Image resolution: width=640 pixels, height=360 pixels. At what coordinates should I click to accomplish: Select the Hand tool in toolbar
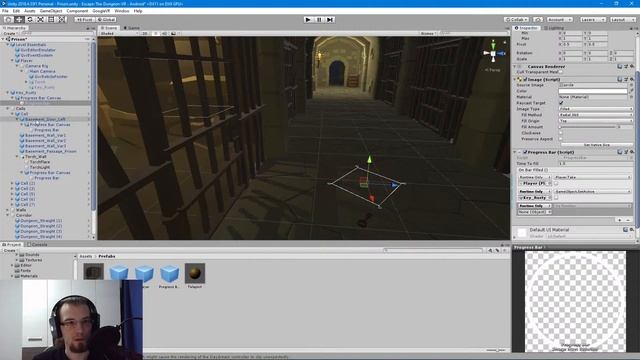[x=8, y=20]
